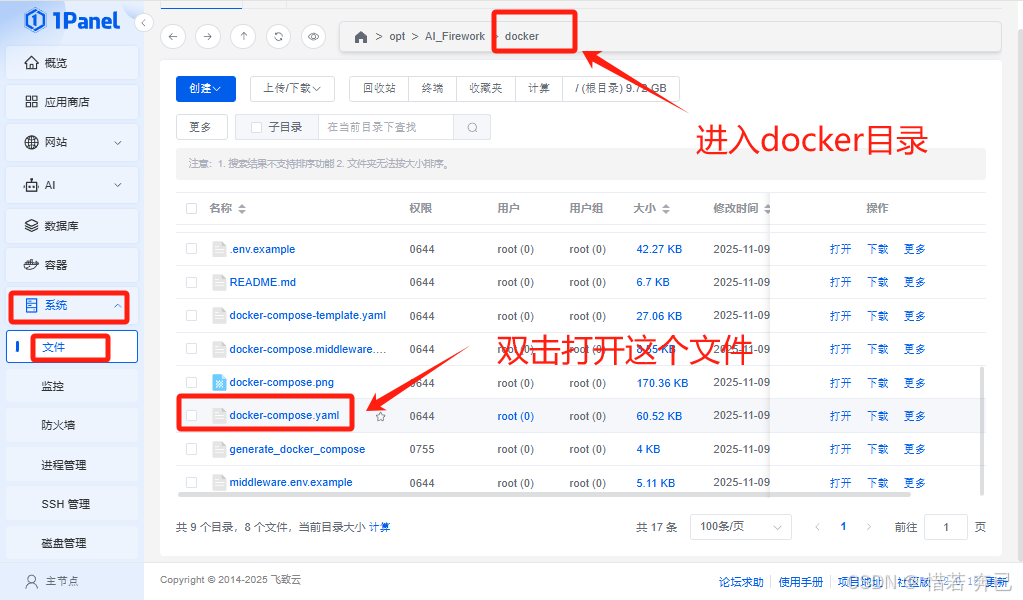Sort by modified time using sort arrows
Viewport: 1023px width, 600px height.
[767, 209]
